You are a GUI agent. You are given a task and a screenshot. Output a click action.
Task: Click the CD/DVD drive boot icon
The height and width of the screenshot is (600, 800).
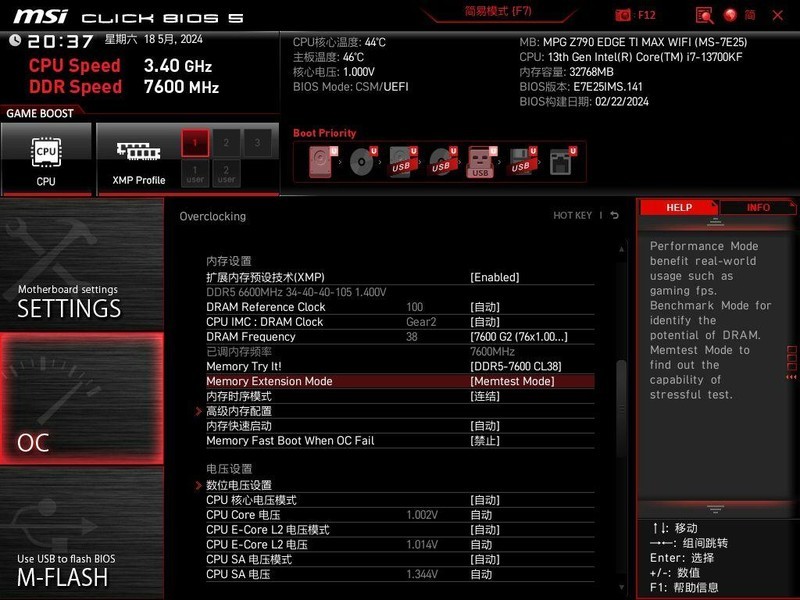(x=362, y=160)
